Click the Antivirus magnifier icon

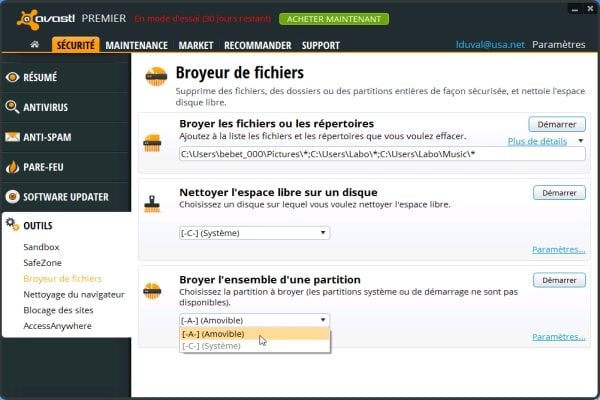(x=12, y=107)
